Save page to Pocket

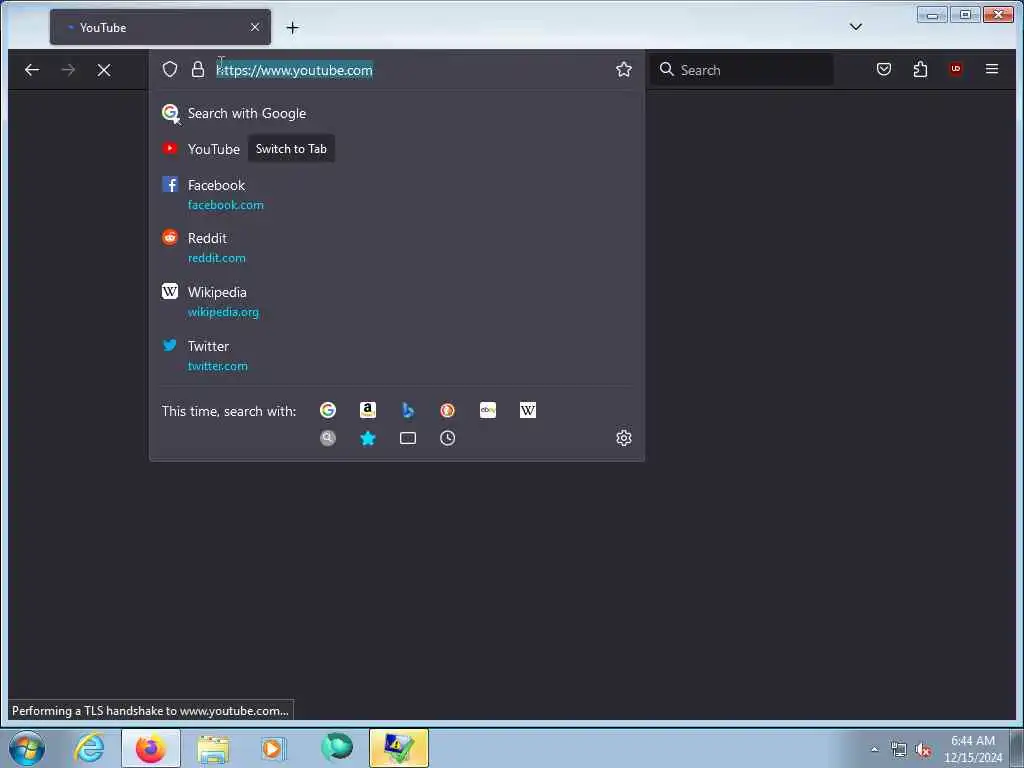click(x=884, y=69)
